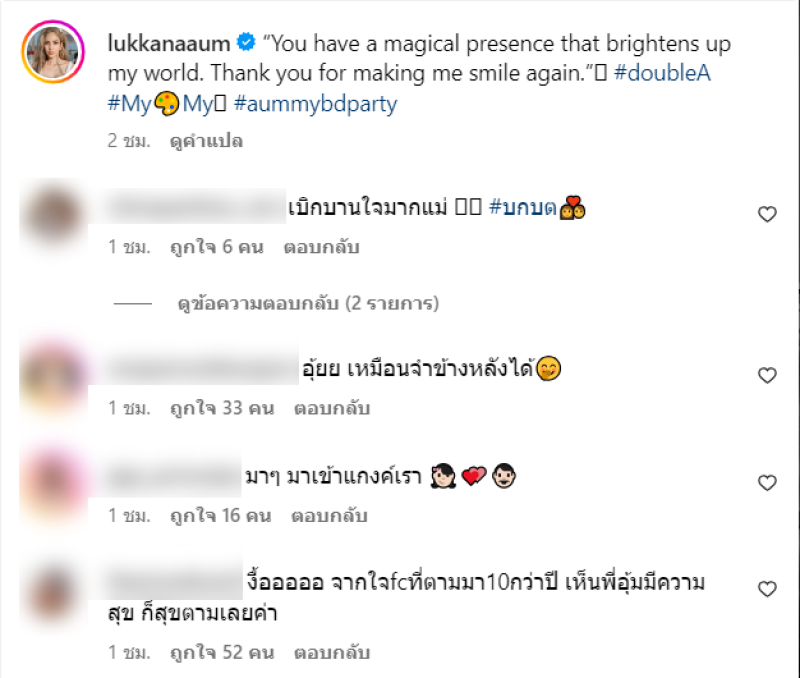Click the lukkanaaum username
The height and width of the screenshot is (678, 800).
(x=169, y=44)
